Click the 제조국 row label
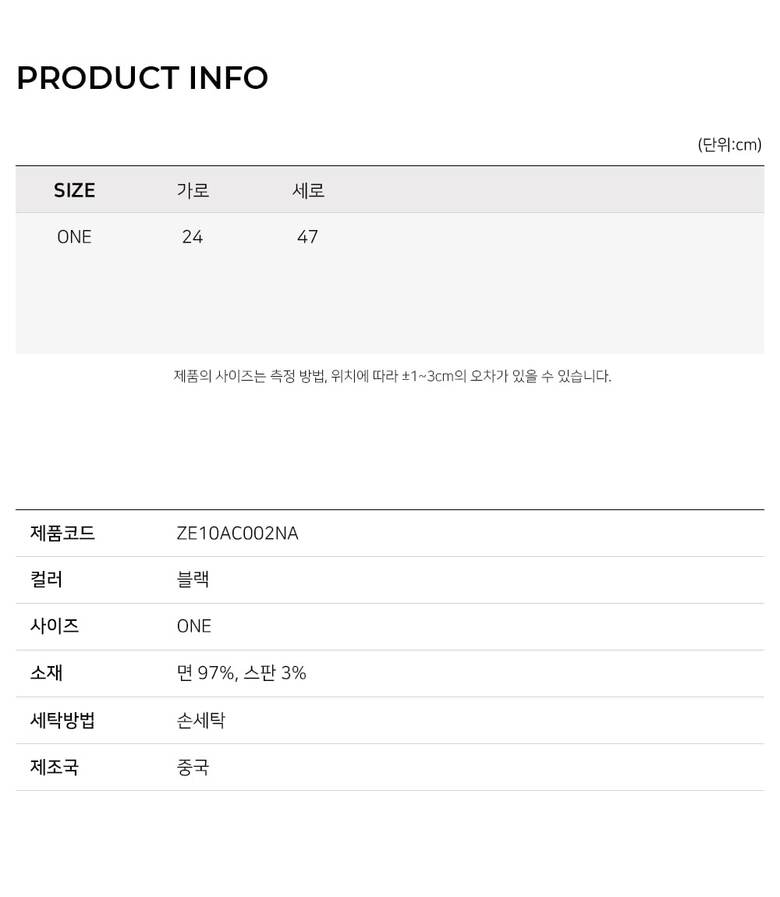Image resolution: width=780 pixels, height=897 pixels. 55,767
